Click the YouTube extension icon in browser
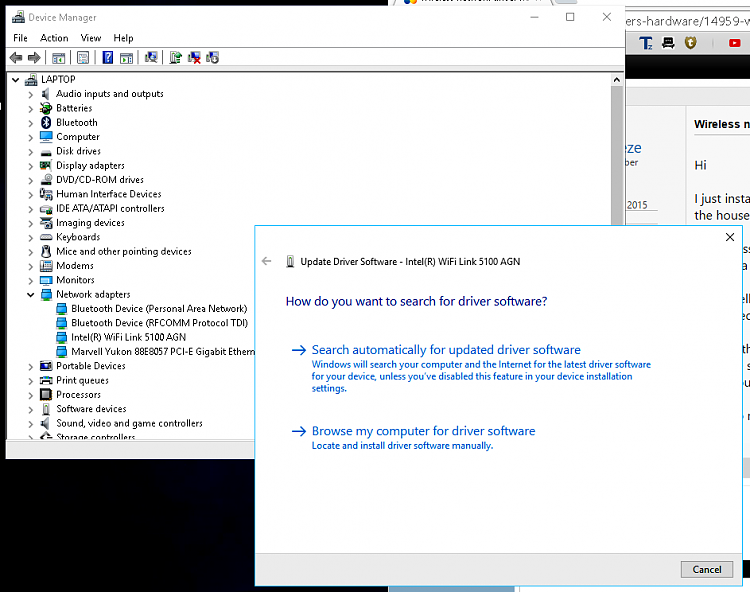Viewport: 750px width, 592px height. click(x=734, y=43)
